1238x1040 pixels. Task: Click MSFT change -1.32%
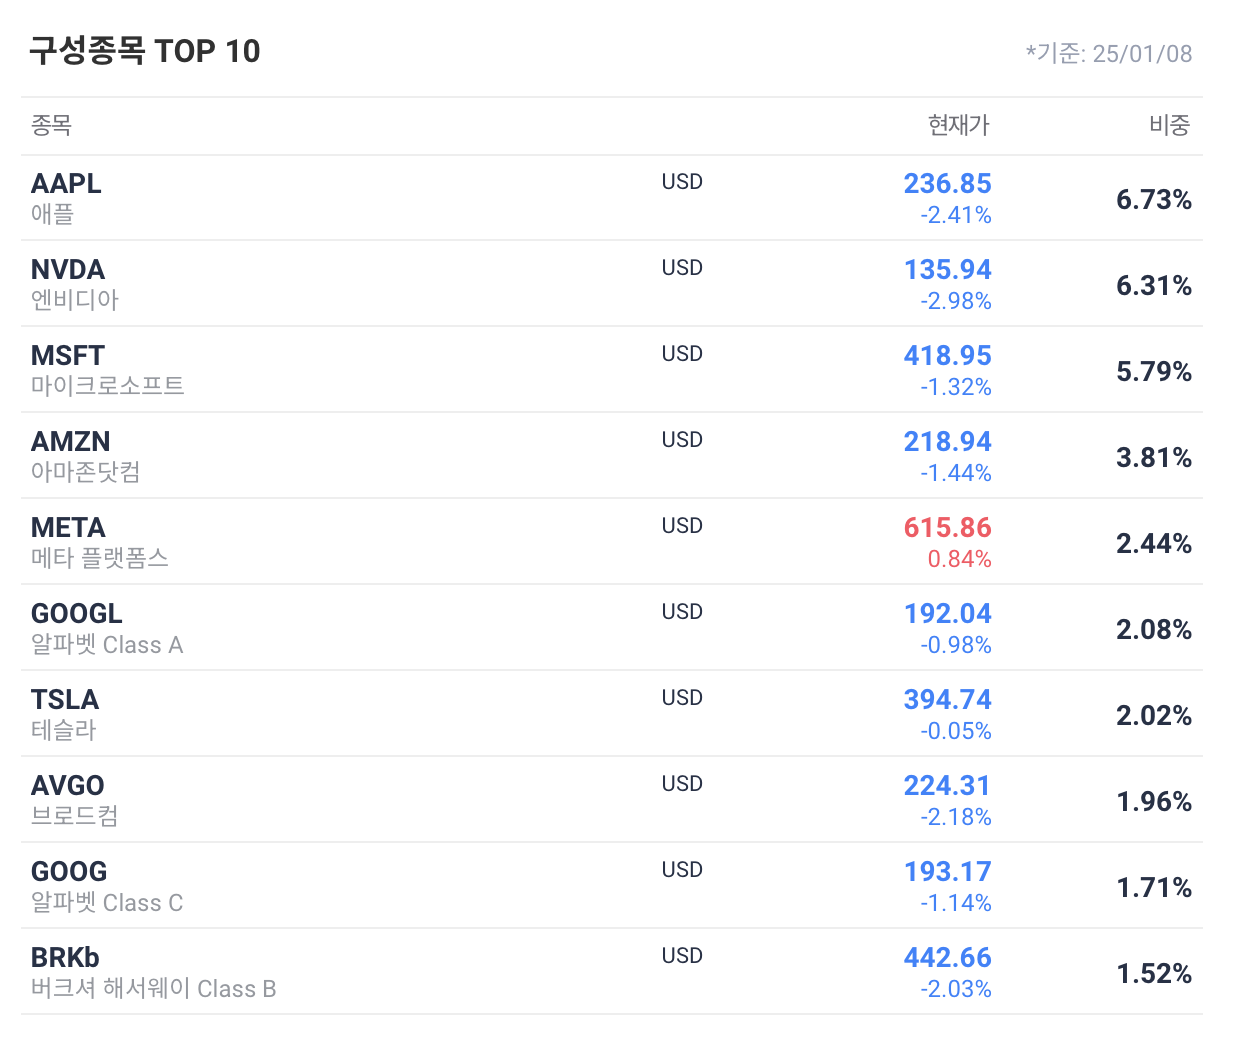click(x=956, y=387)
